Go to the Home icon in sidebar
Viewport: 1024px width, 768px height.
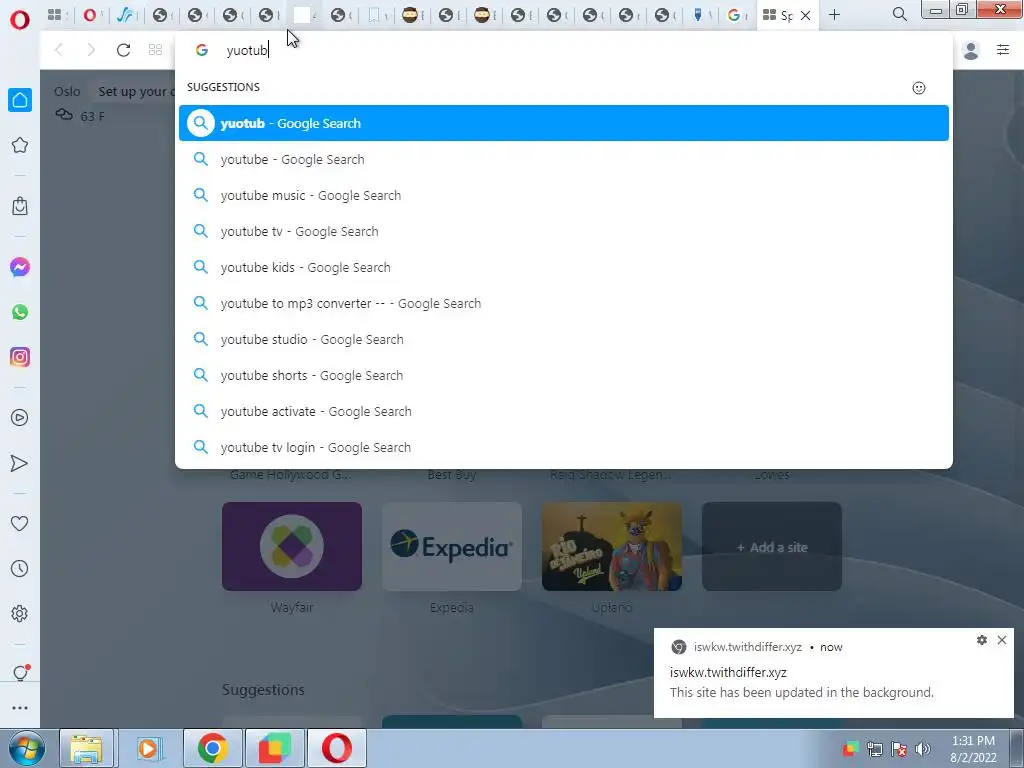(20, 100)
